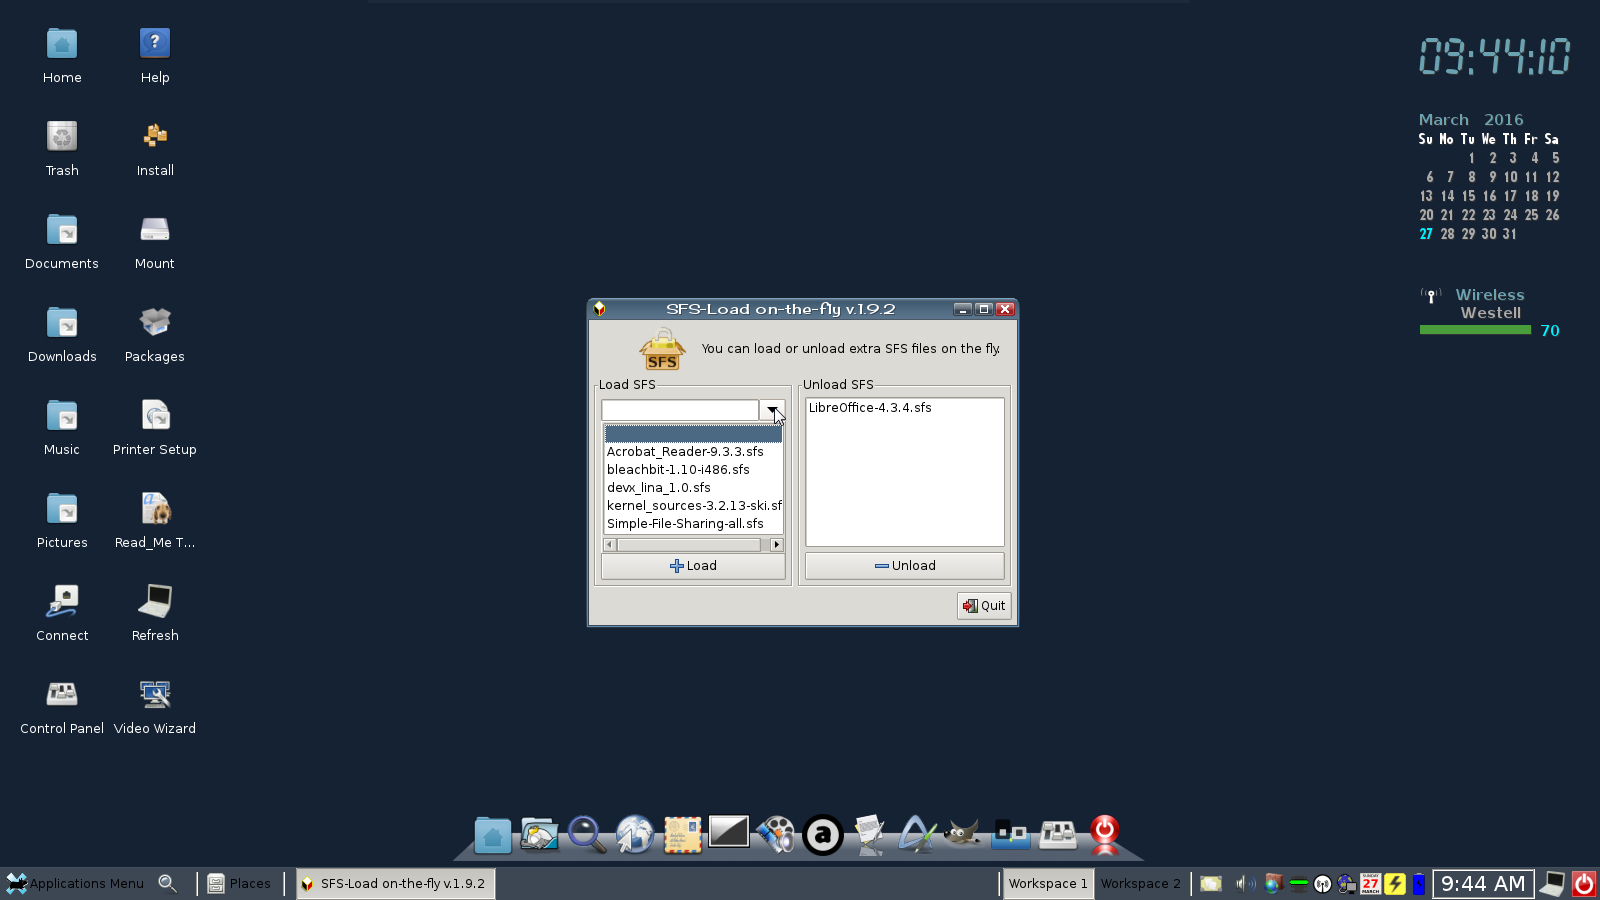
Task: Choose devx_lina_1.0.sfs from the list
Action: (x=693, y=488)
